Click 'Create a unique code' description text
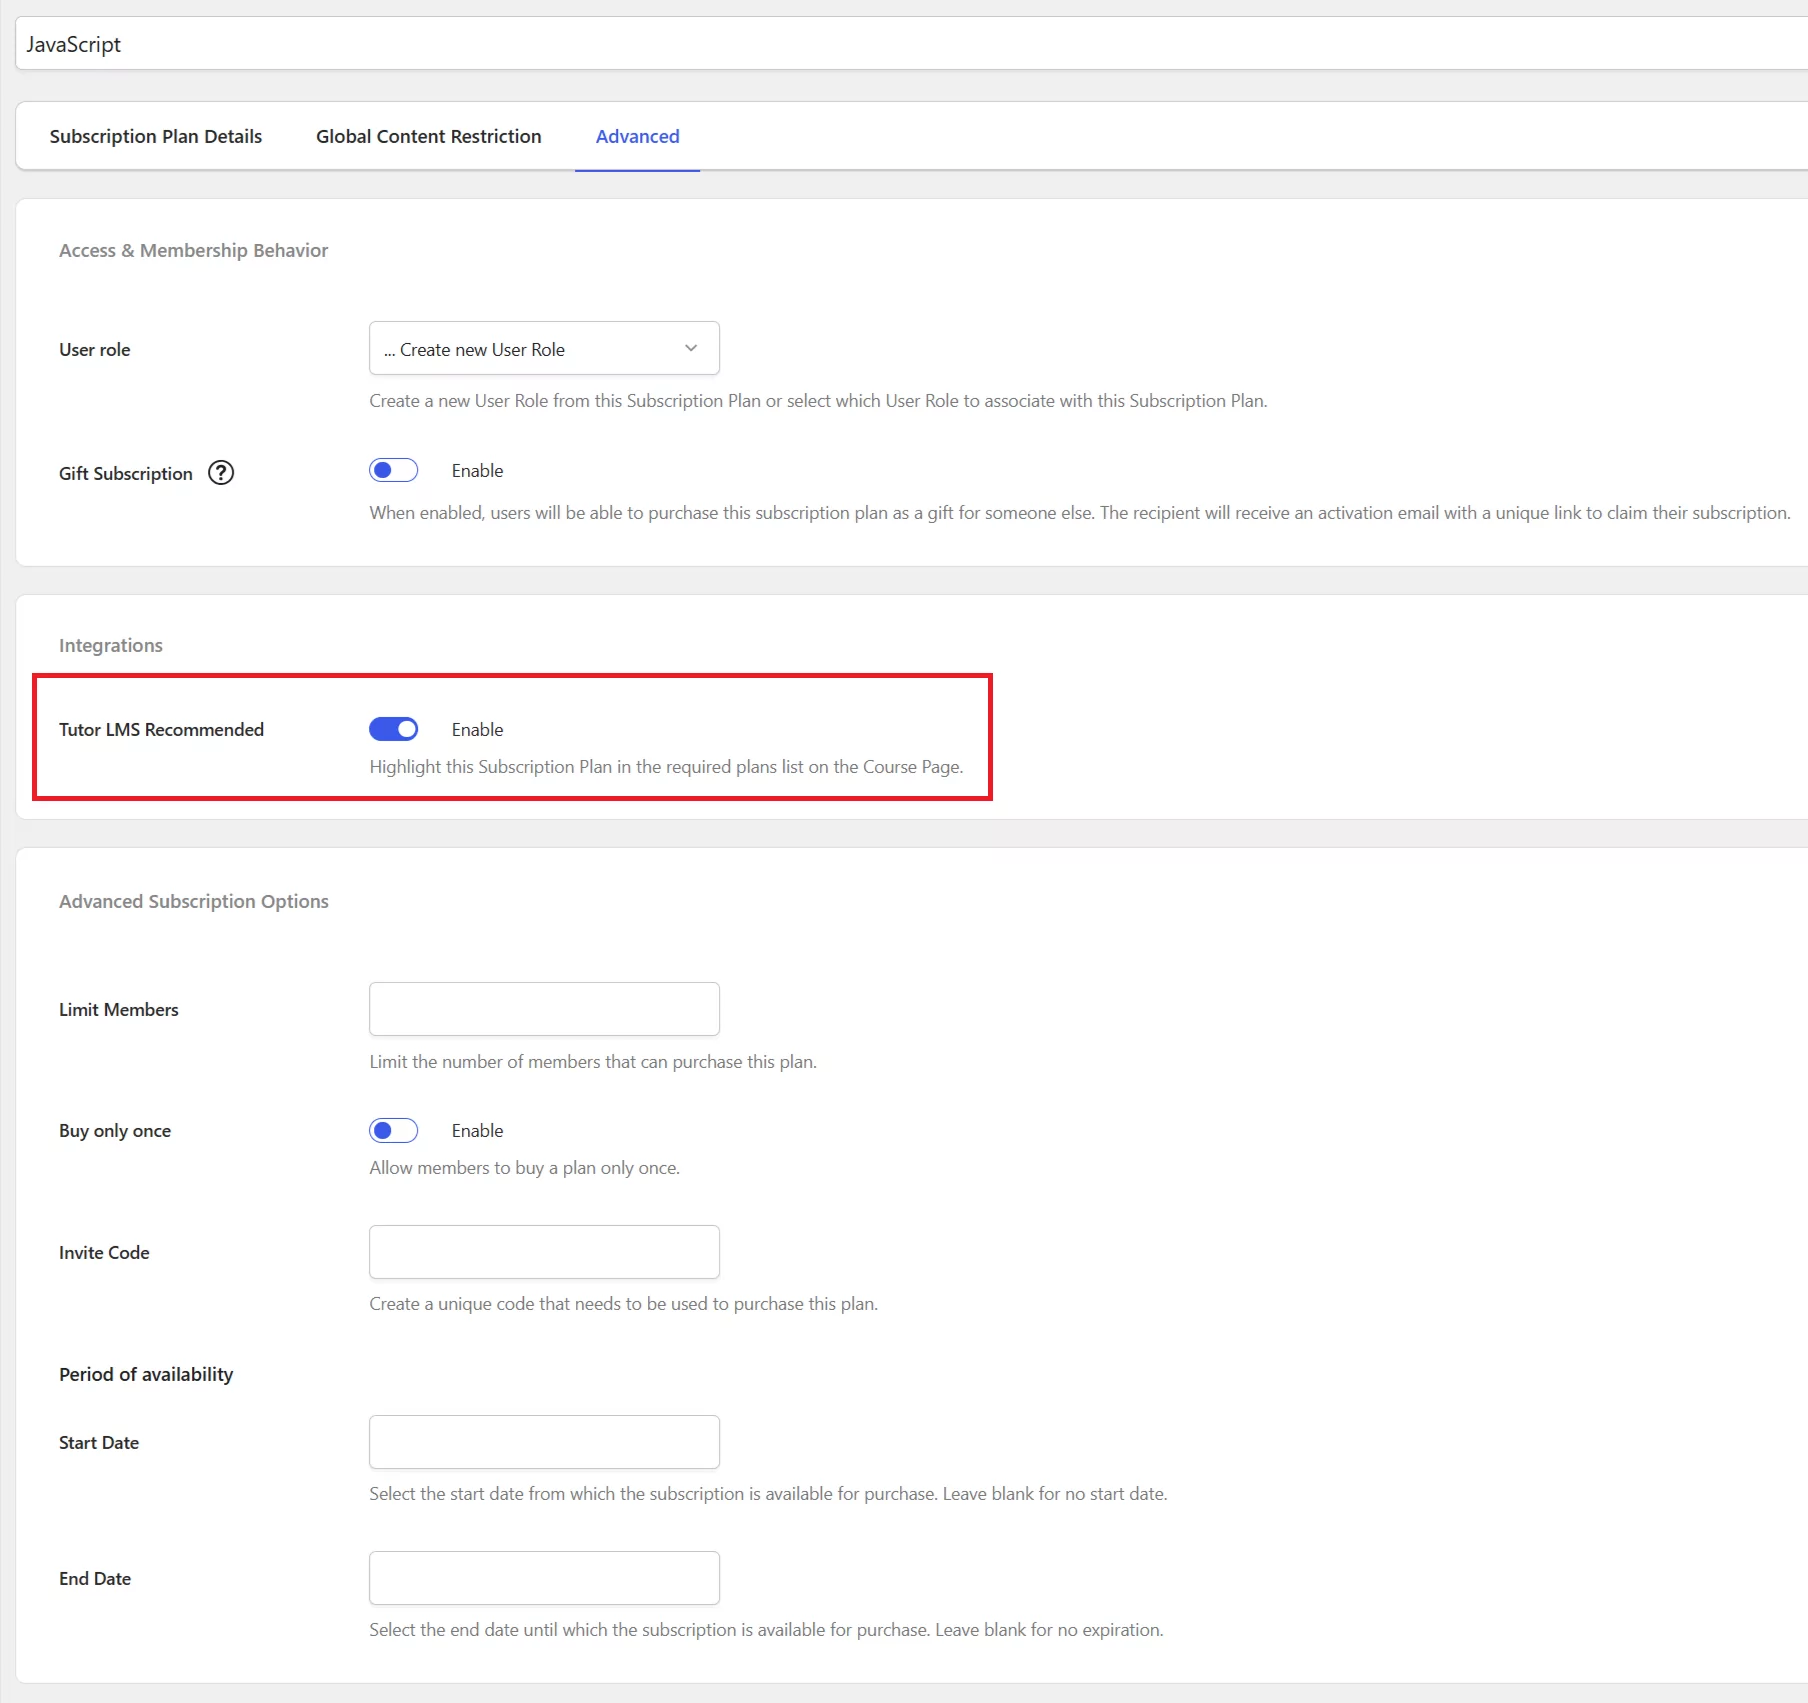 tap(624, 1304)
